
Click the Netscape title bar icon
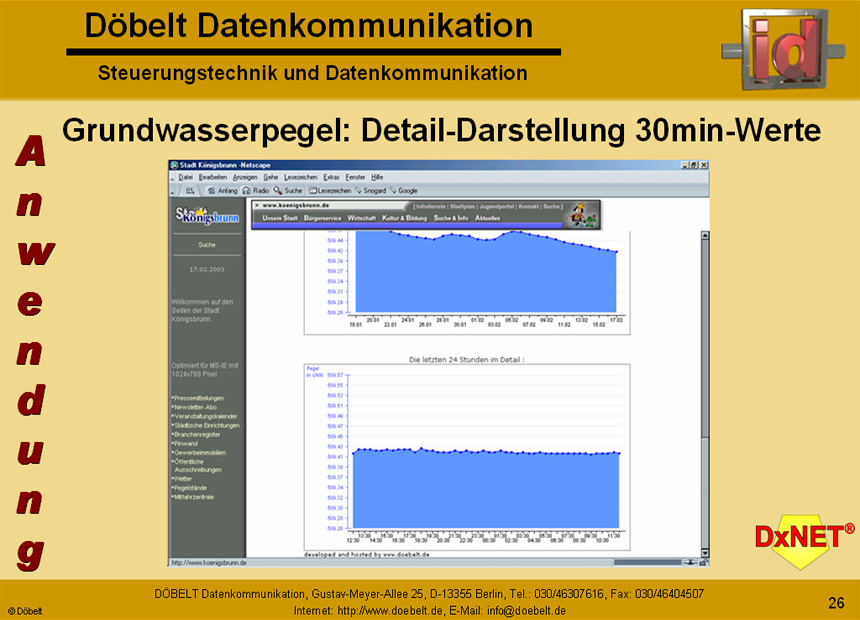(x=174, y=165)
